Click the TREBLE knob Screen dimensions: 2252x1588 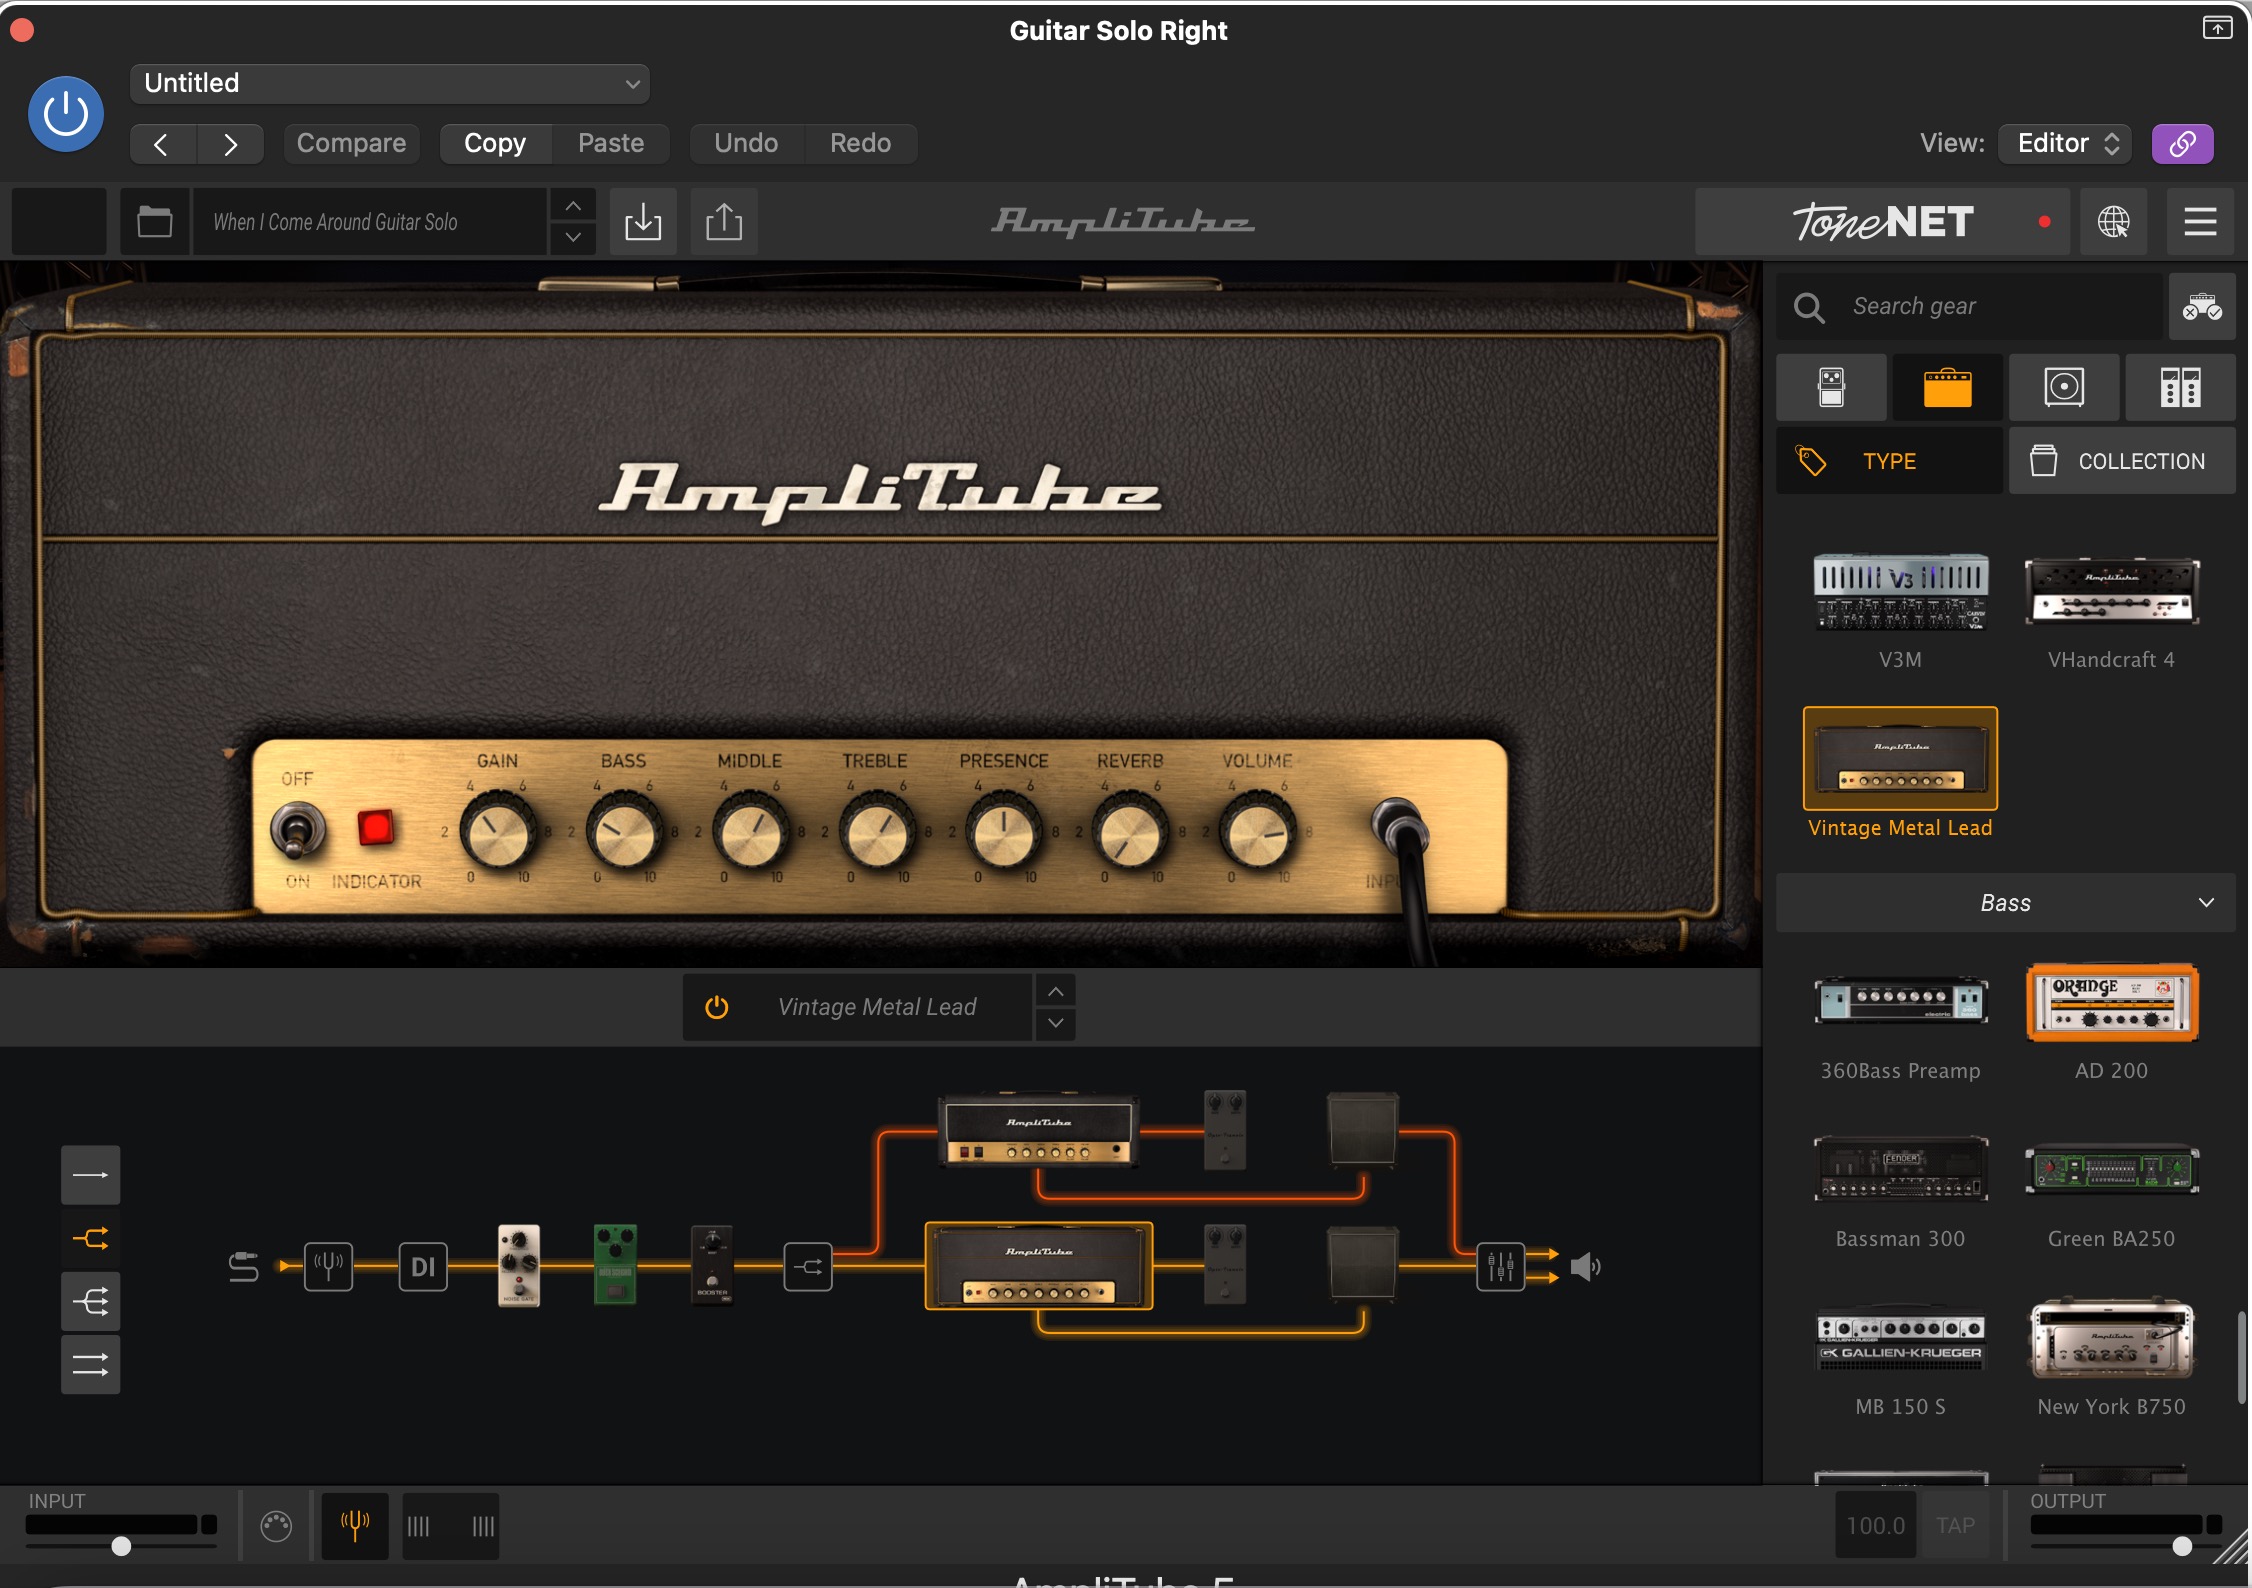(x=877, y=832)
